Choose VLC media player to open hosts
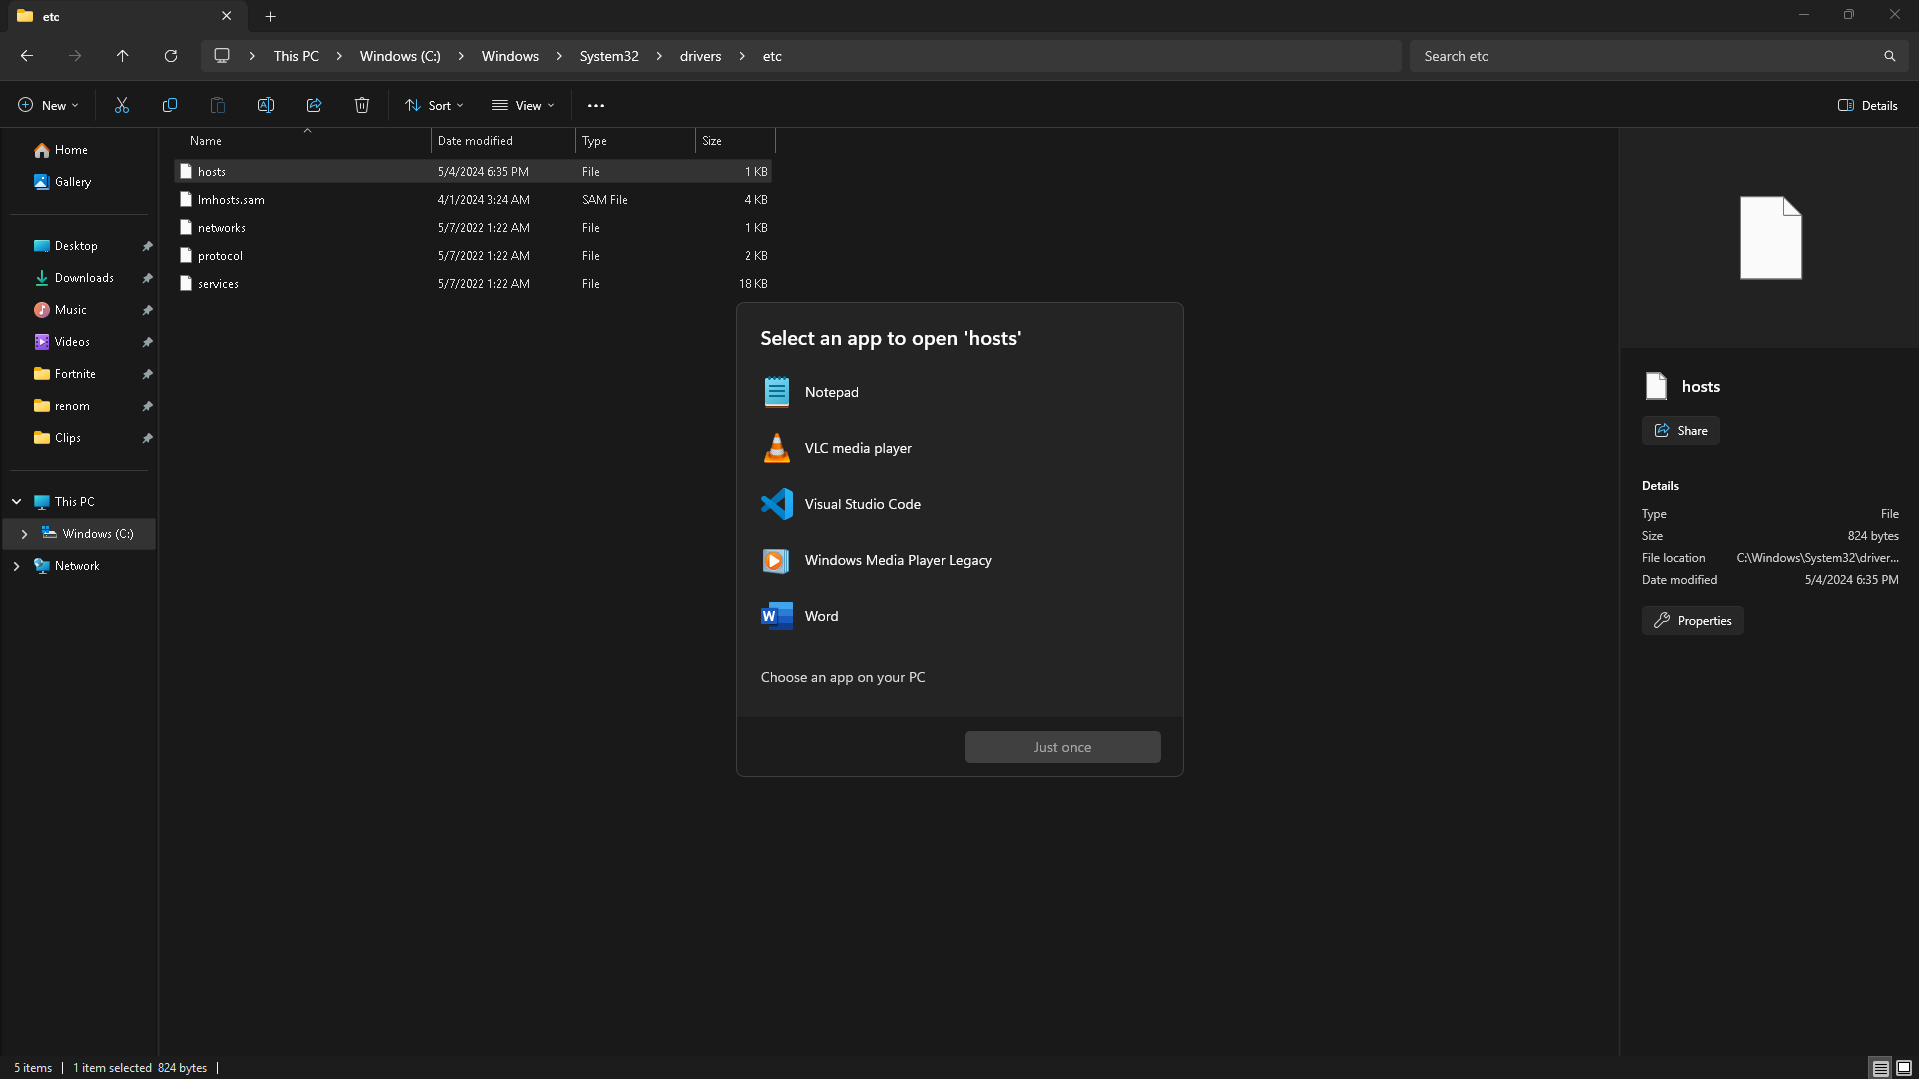The height and width of the screenshot is (1079, 1919). click(x=959, y=448)
